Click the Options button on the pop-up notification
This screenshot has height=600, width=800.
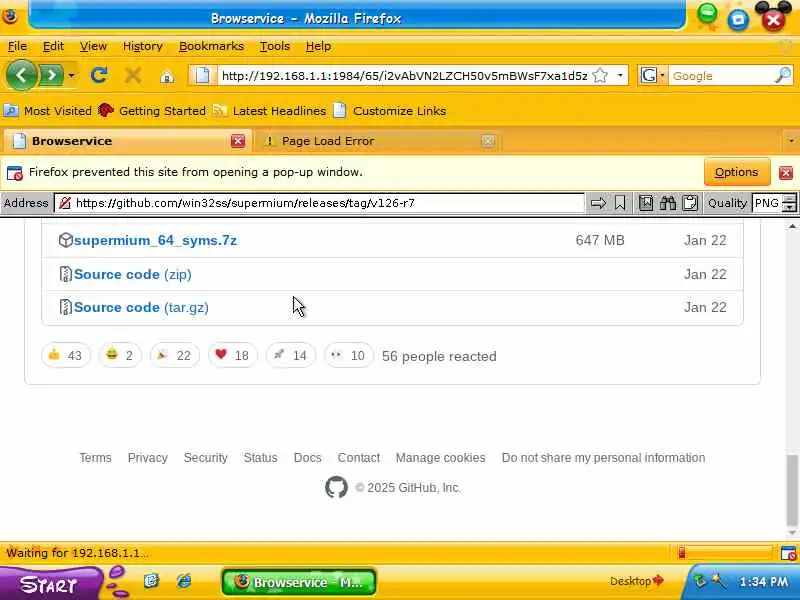(x=737, y=172)
